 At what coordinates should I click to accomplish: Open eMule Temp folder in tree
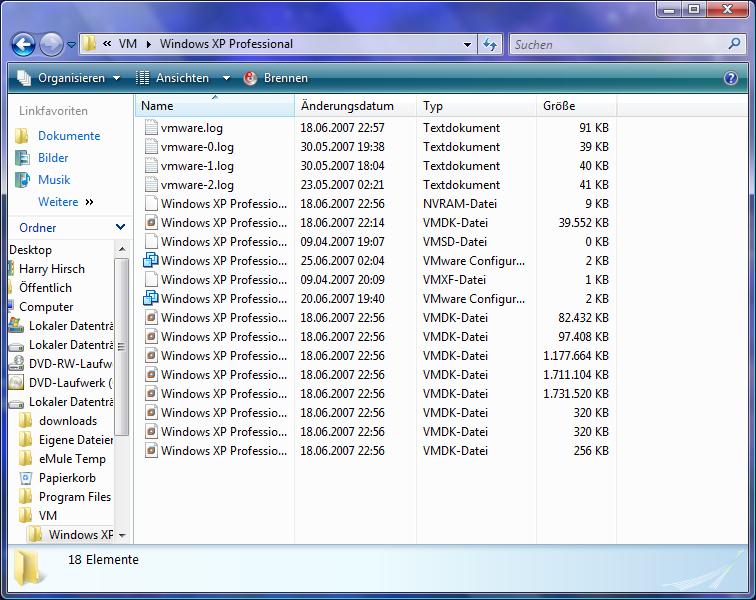(72, 459)
